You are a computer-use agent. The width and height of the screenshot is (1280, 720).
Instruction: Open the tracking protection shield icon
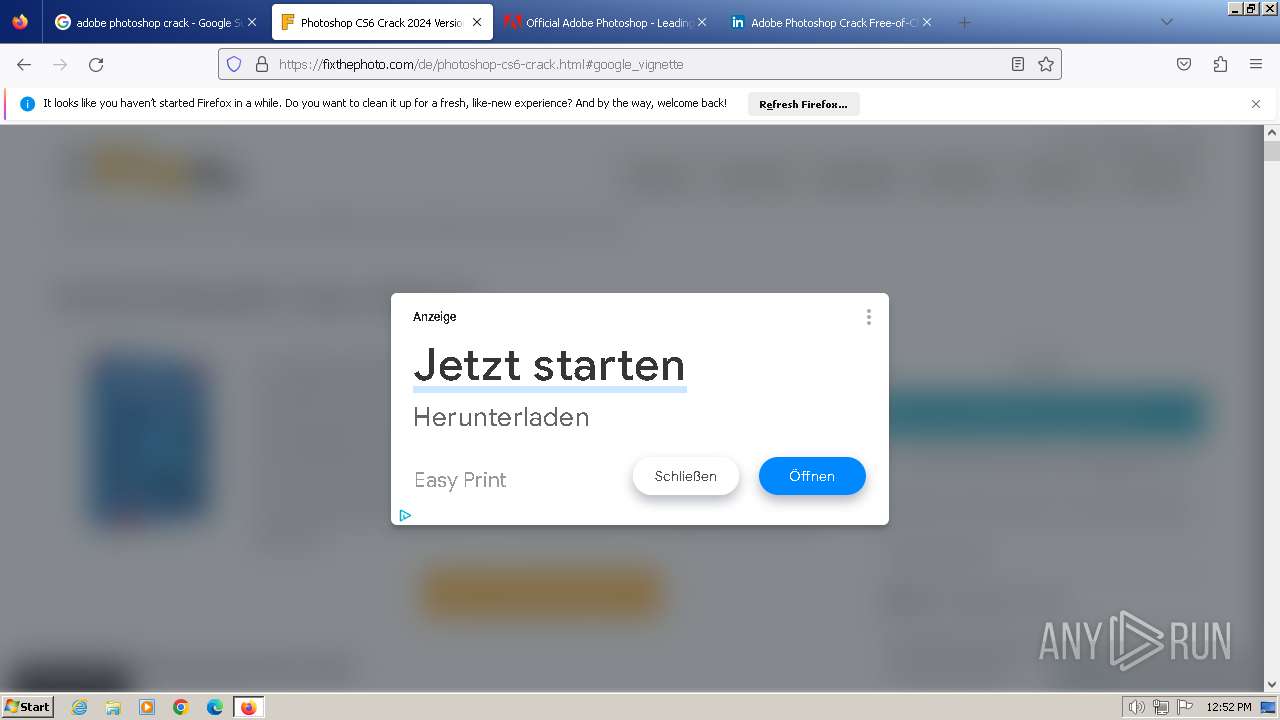pyautogui.click(x=234, y=64)
